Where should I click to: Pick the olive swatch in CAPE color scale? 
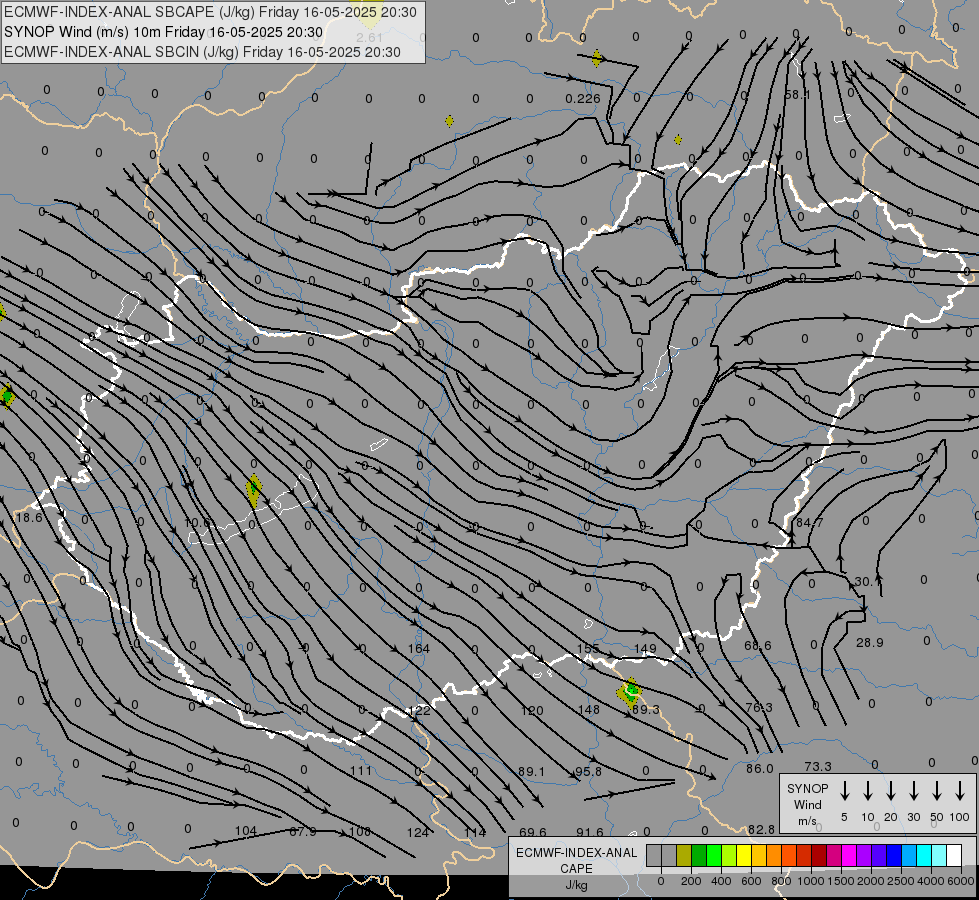[684, 856]
